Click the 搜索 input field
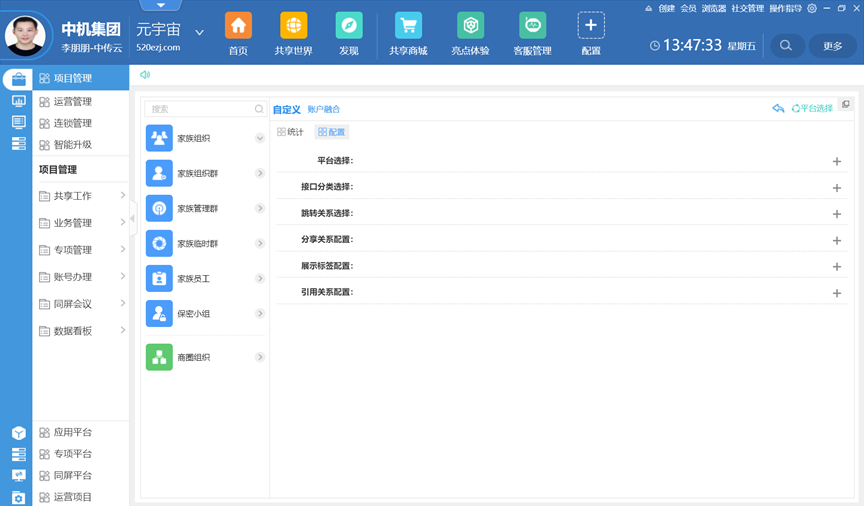The height and width of the screenshot is (506, 864). [x=200, y=109]
